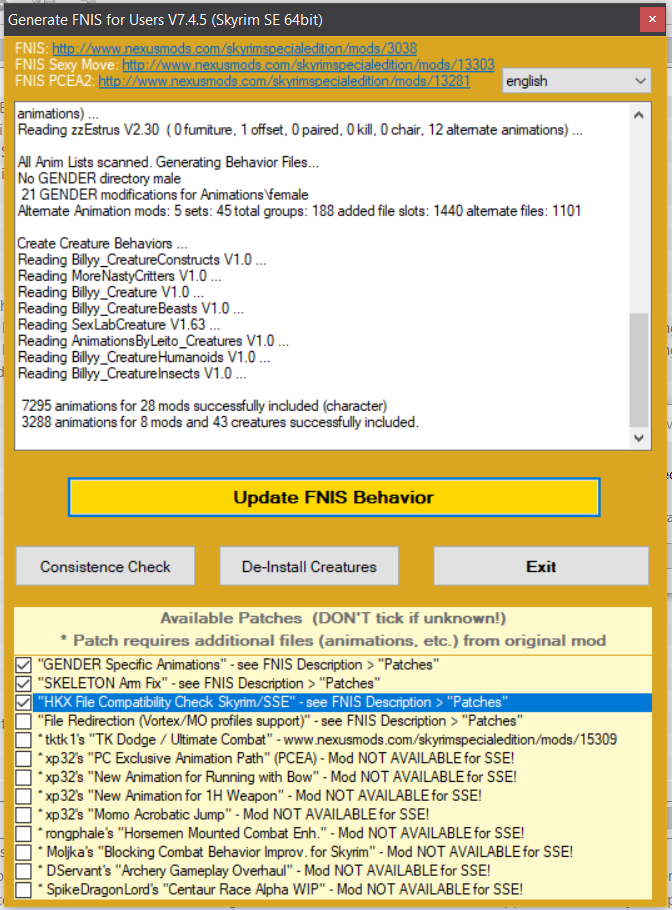
Task: Click the Update FNIS Behavior button
Action: point(334,497)
